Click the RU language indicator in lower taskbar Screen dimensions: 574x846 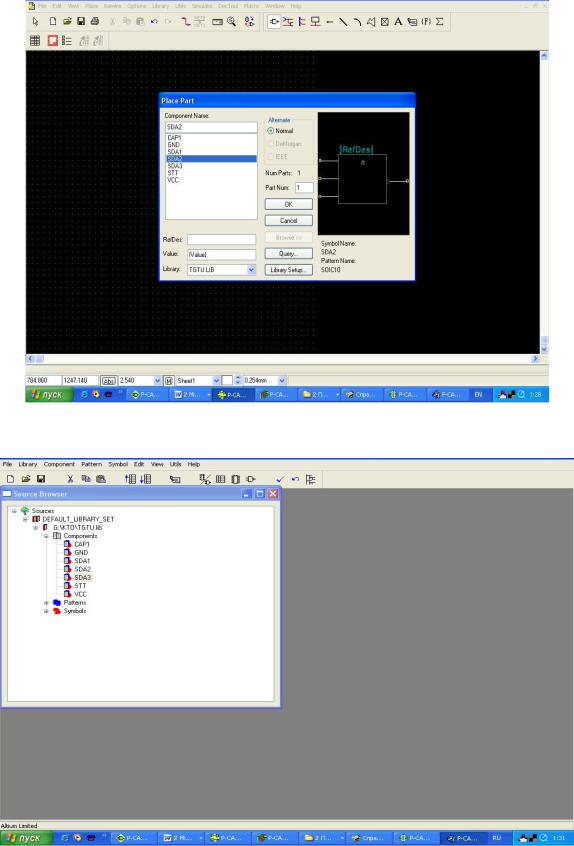coord(496,838)
